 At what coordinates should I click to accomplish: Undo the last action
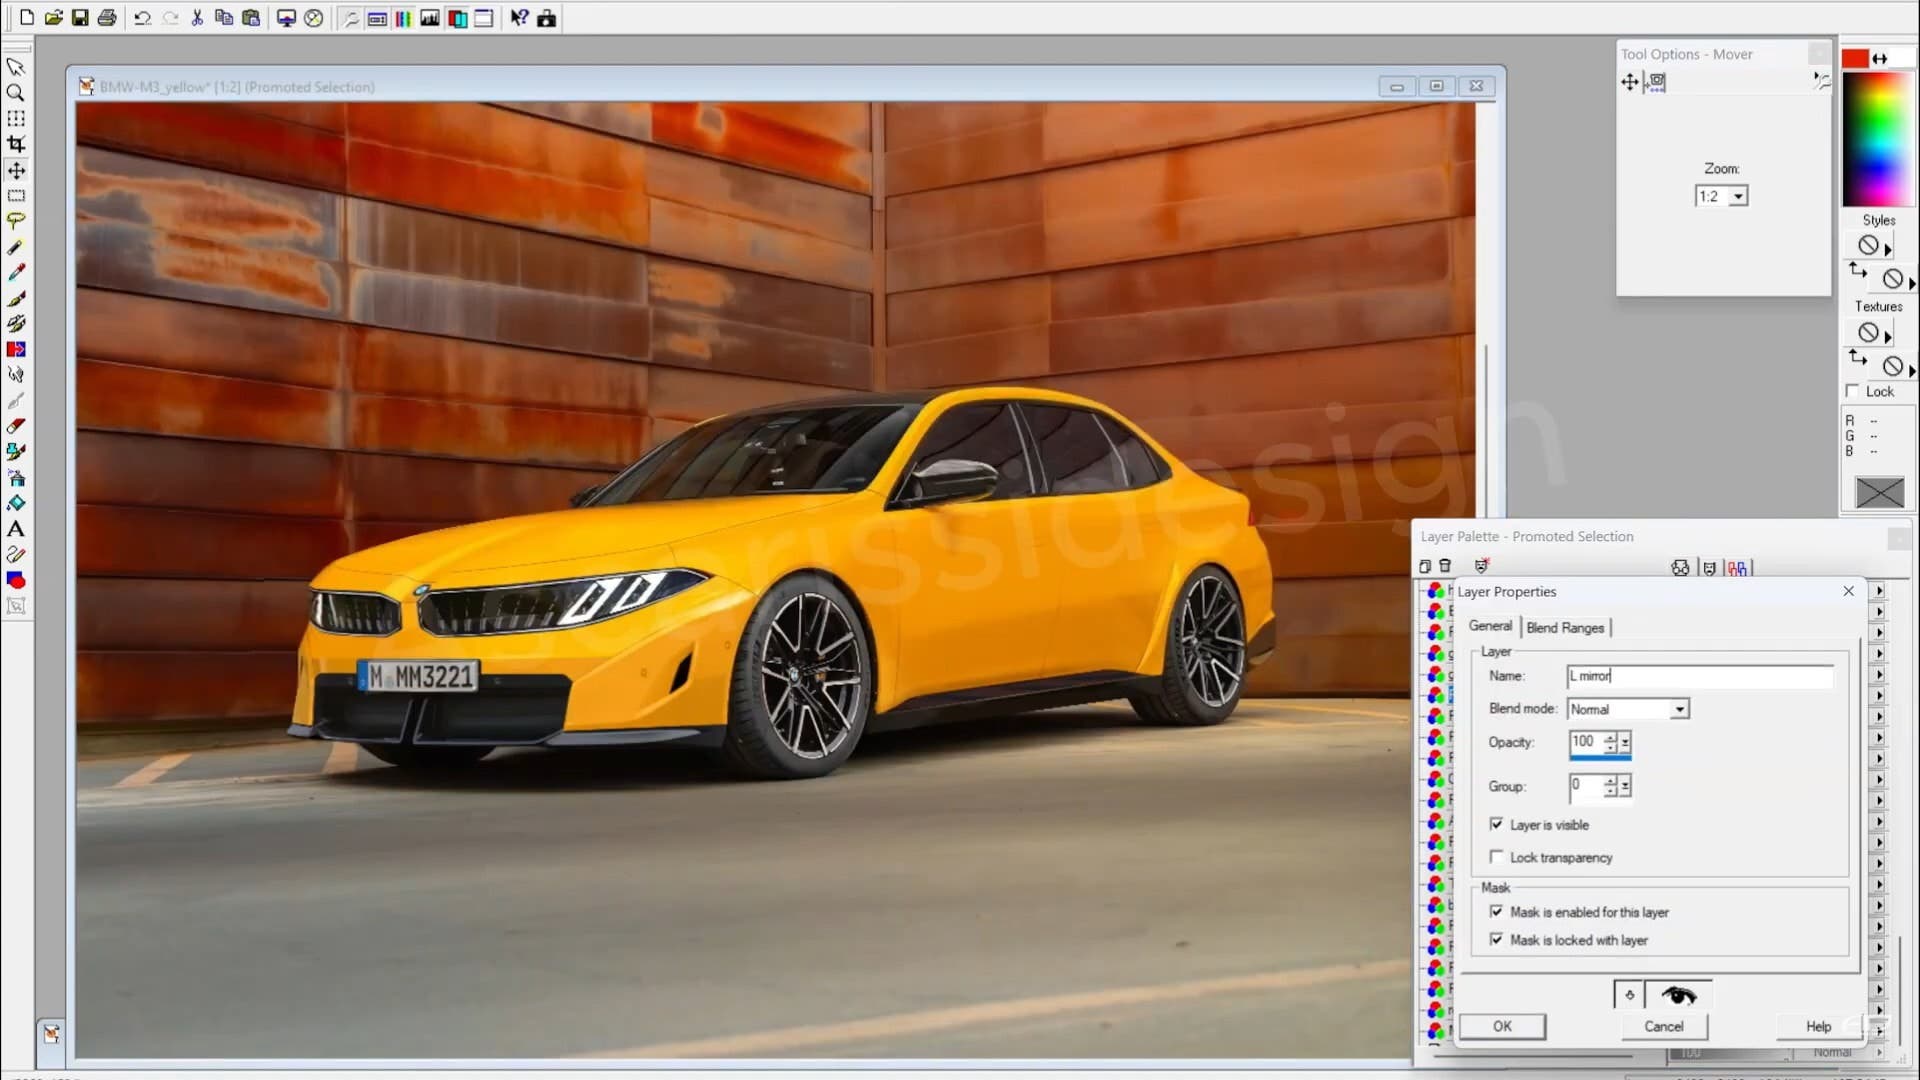(142, 18)
